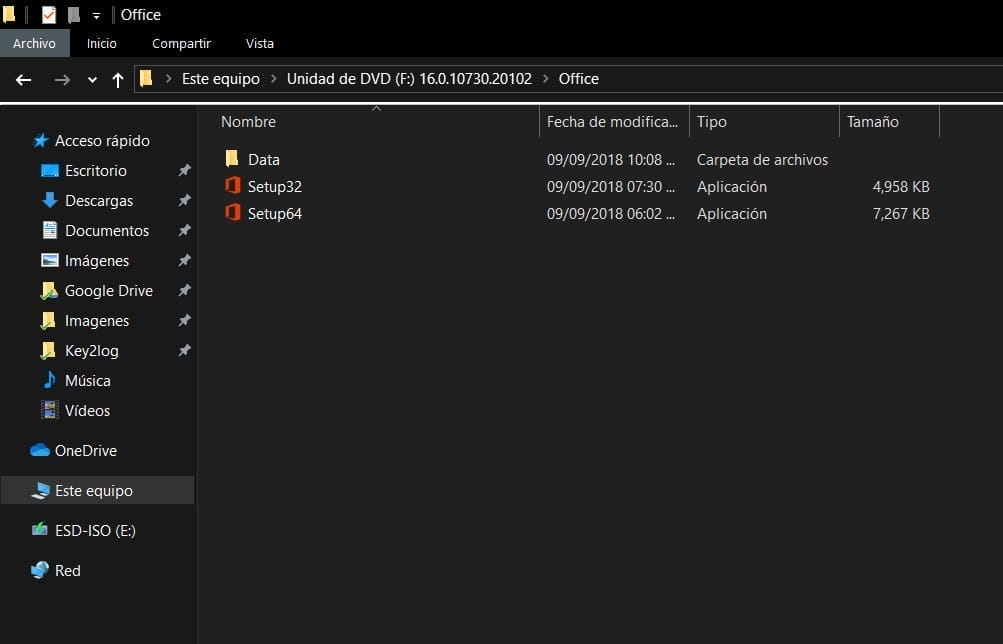Open the Data folder
Image resolution: width=1003 pixels, height=644 pixels.
tap(264, 159)
